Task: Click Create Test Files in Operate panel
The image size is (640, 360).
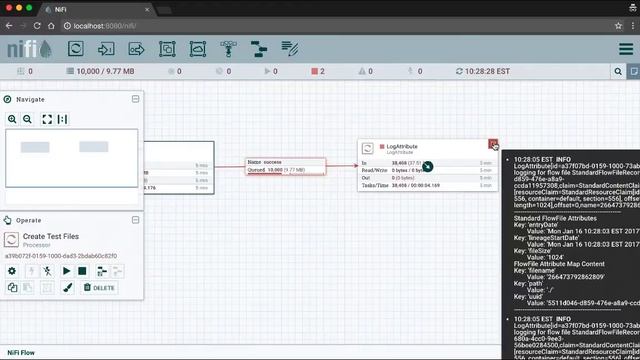Action: click(x=51, y=236)
